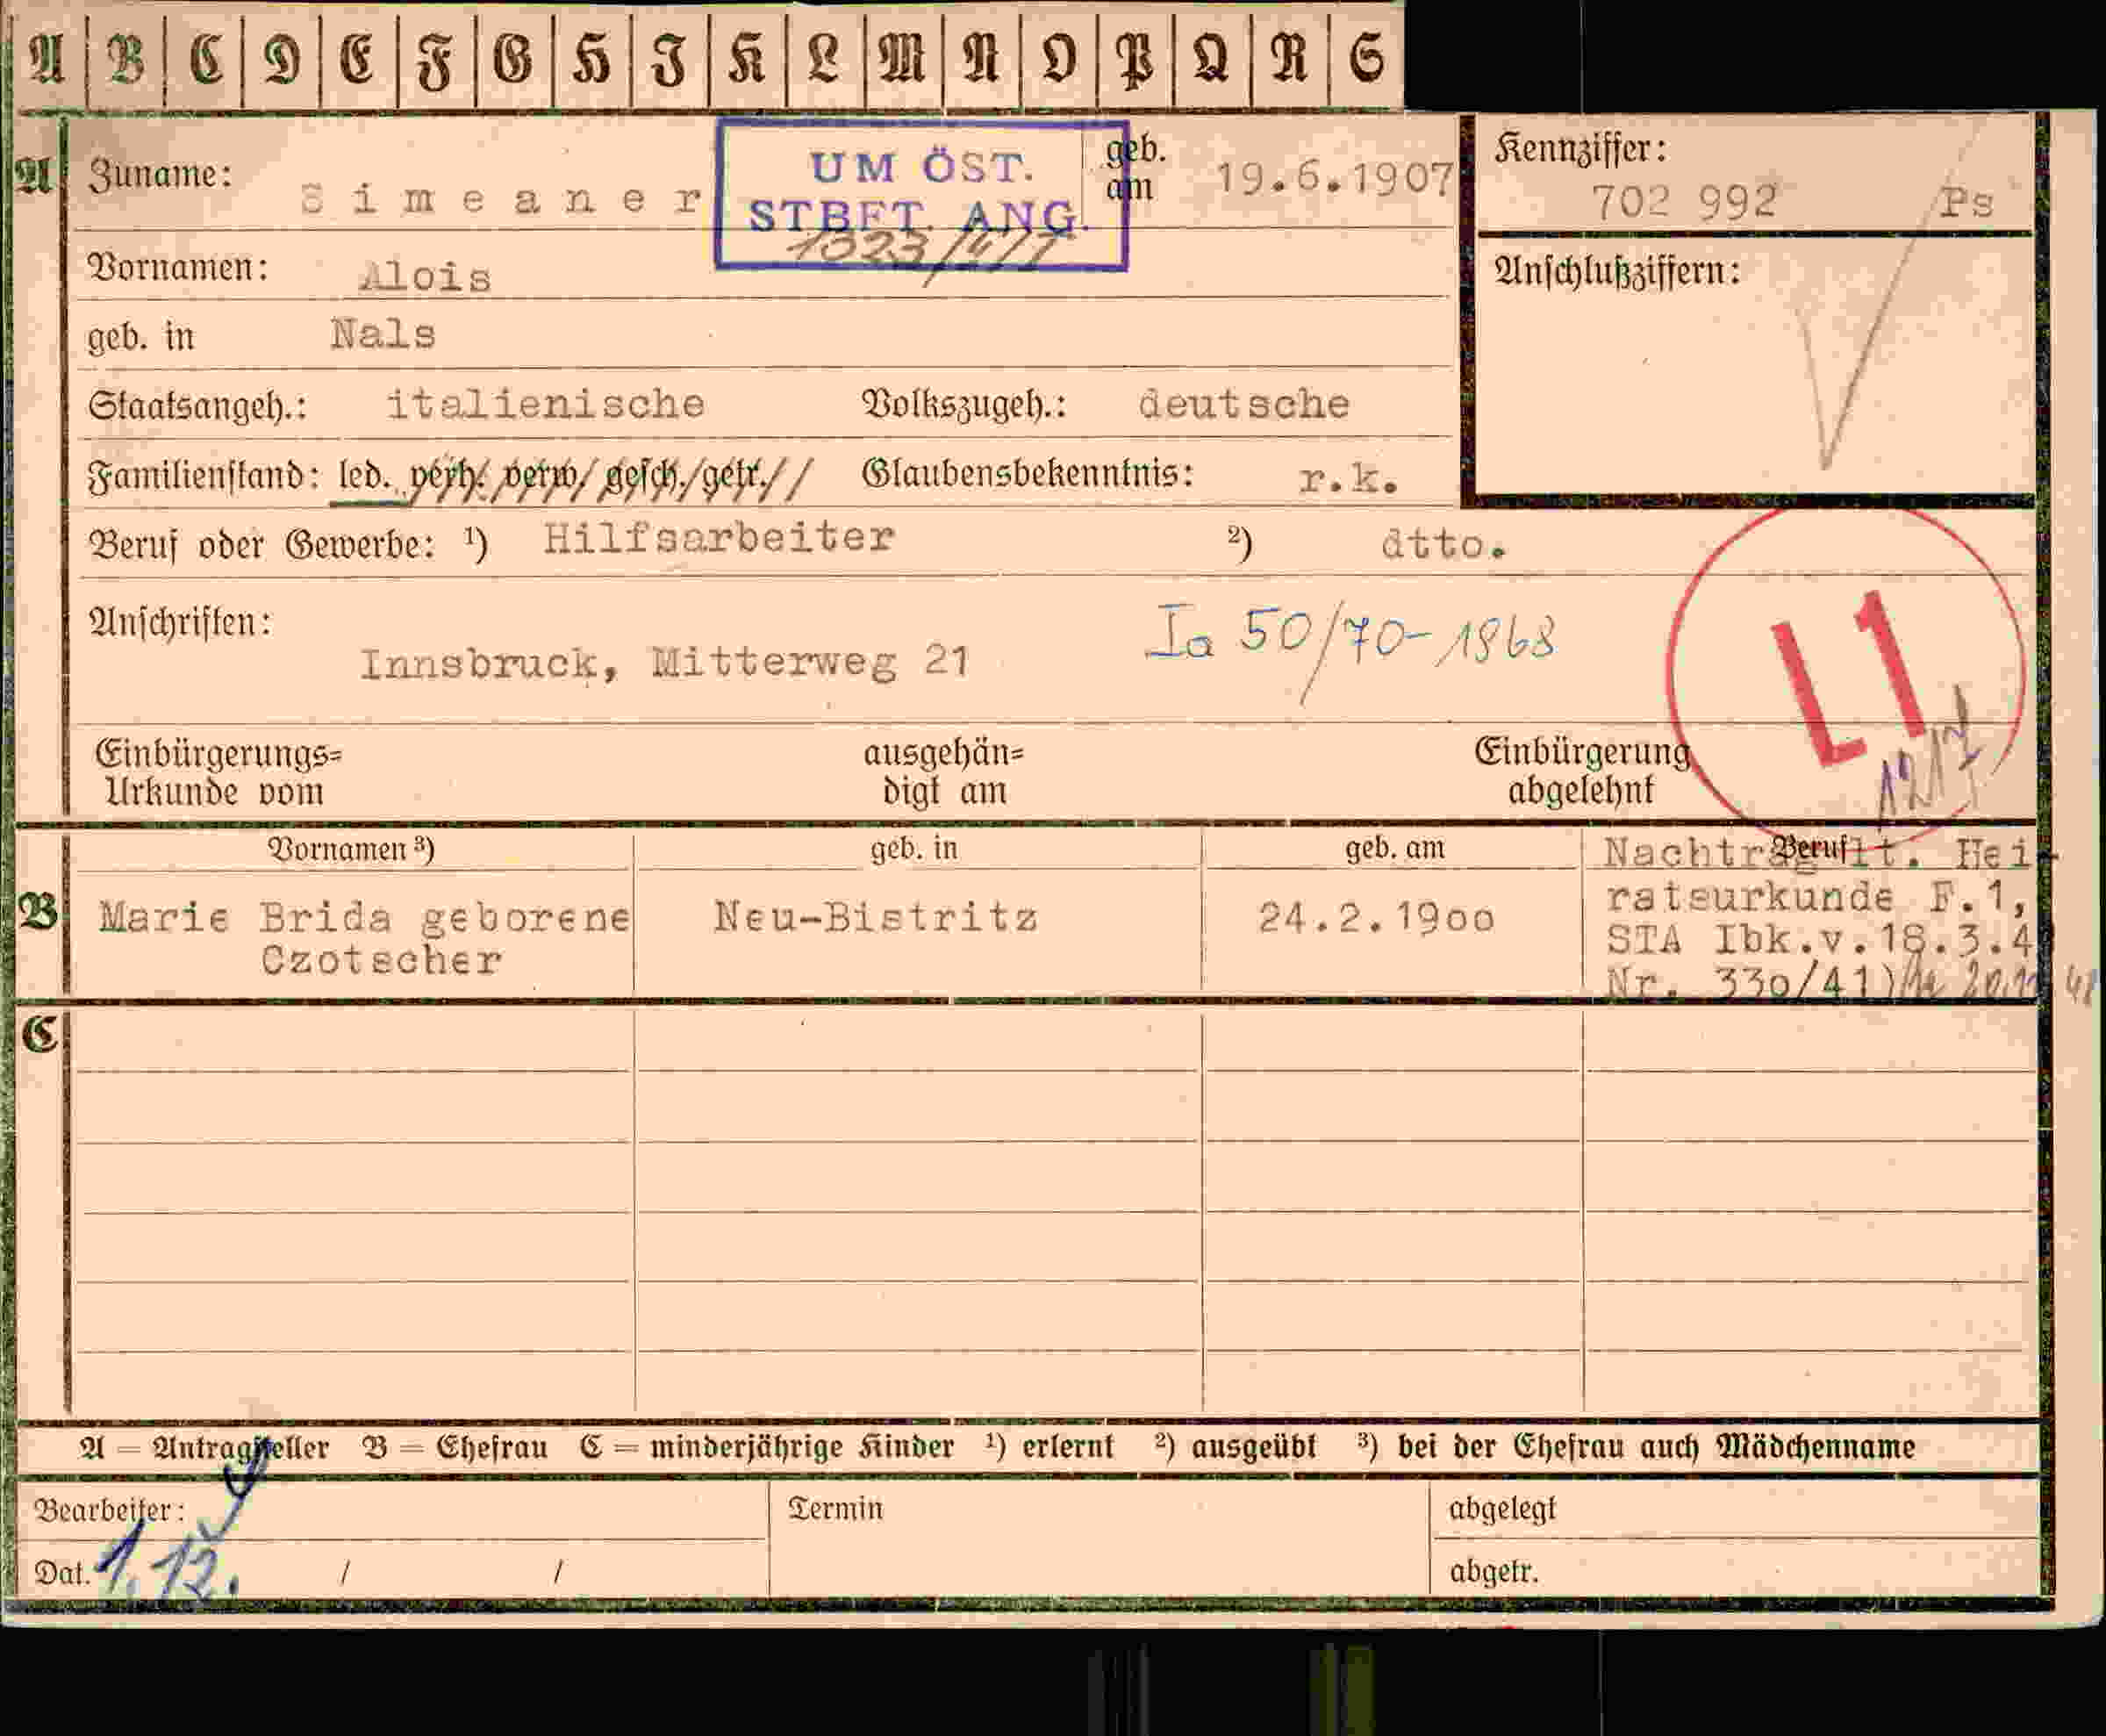Click the 'Kennziffer:' label
The width and height of the screenshot is (2106, 1736).
[x=1580, y=150]
